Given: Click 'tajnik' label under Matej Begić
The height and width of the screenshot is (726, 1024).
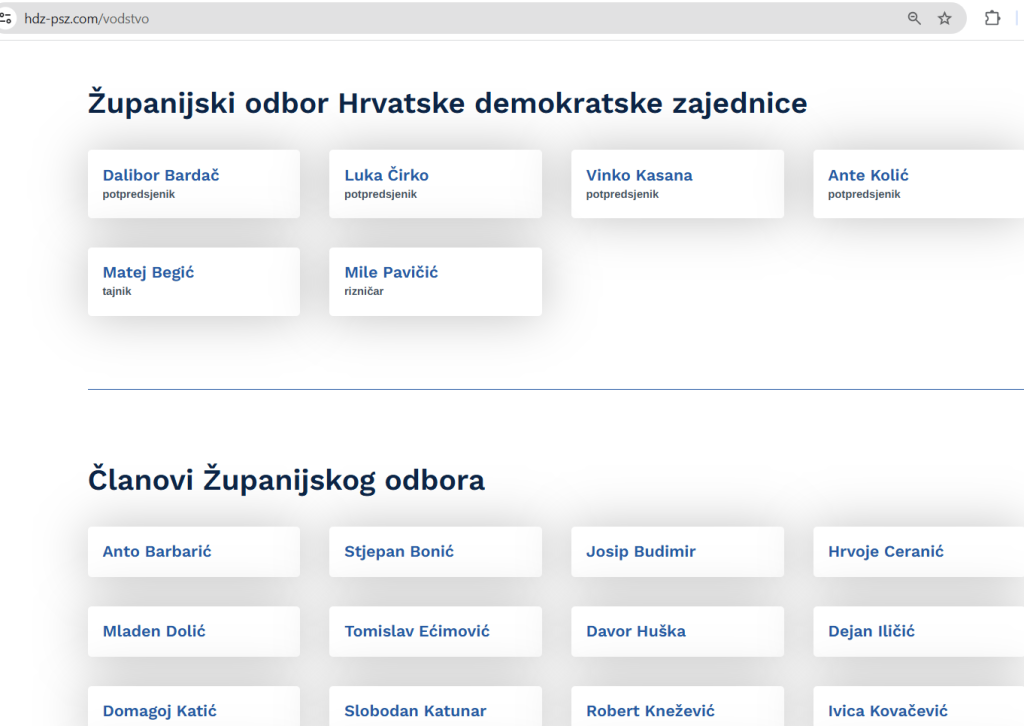Looking at the screenshot, I should [117, 291].
